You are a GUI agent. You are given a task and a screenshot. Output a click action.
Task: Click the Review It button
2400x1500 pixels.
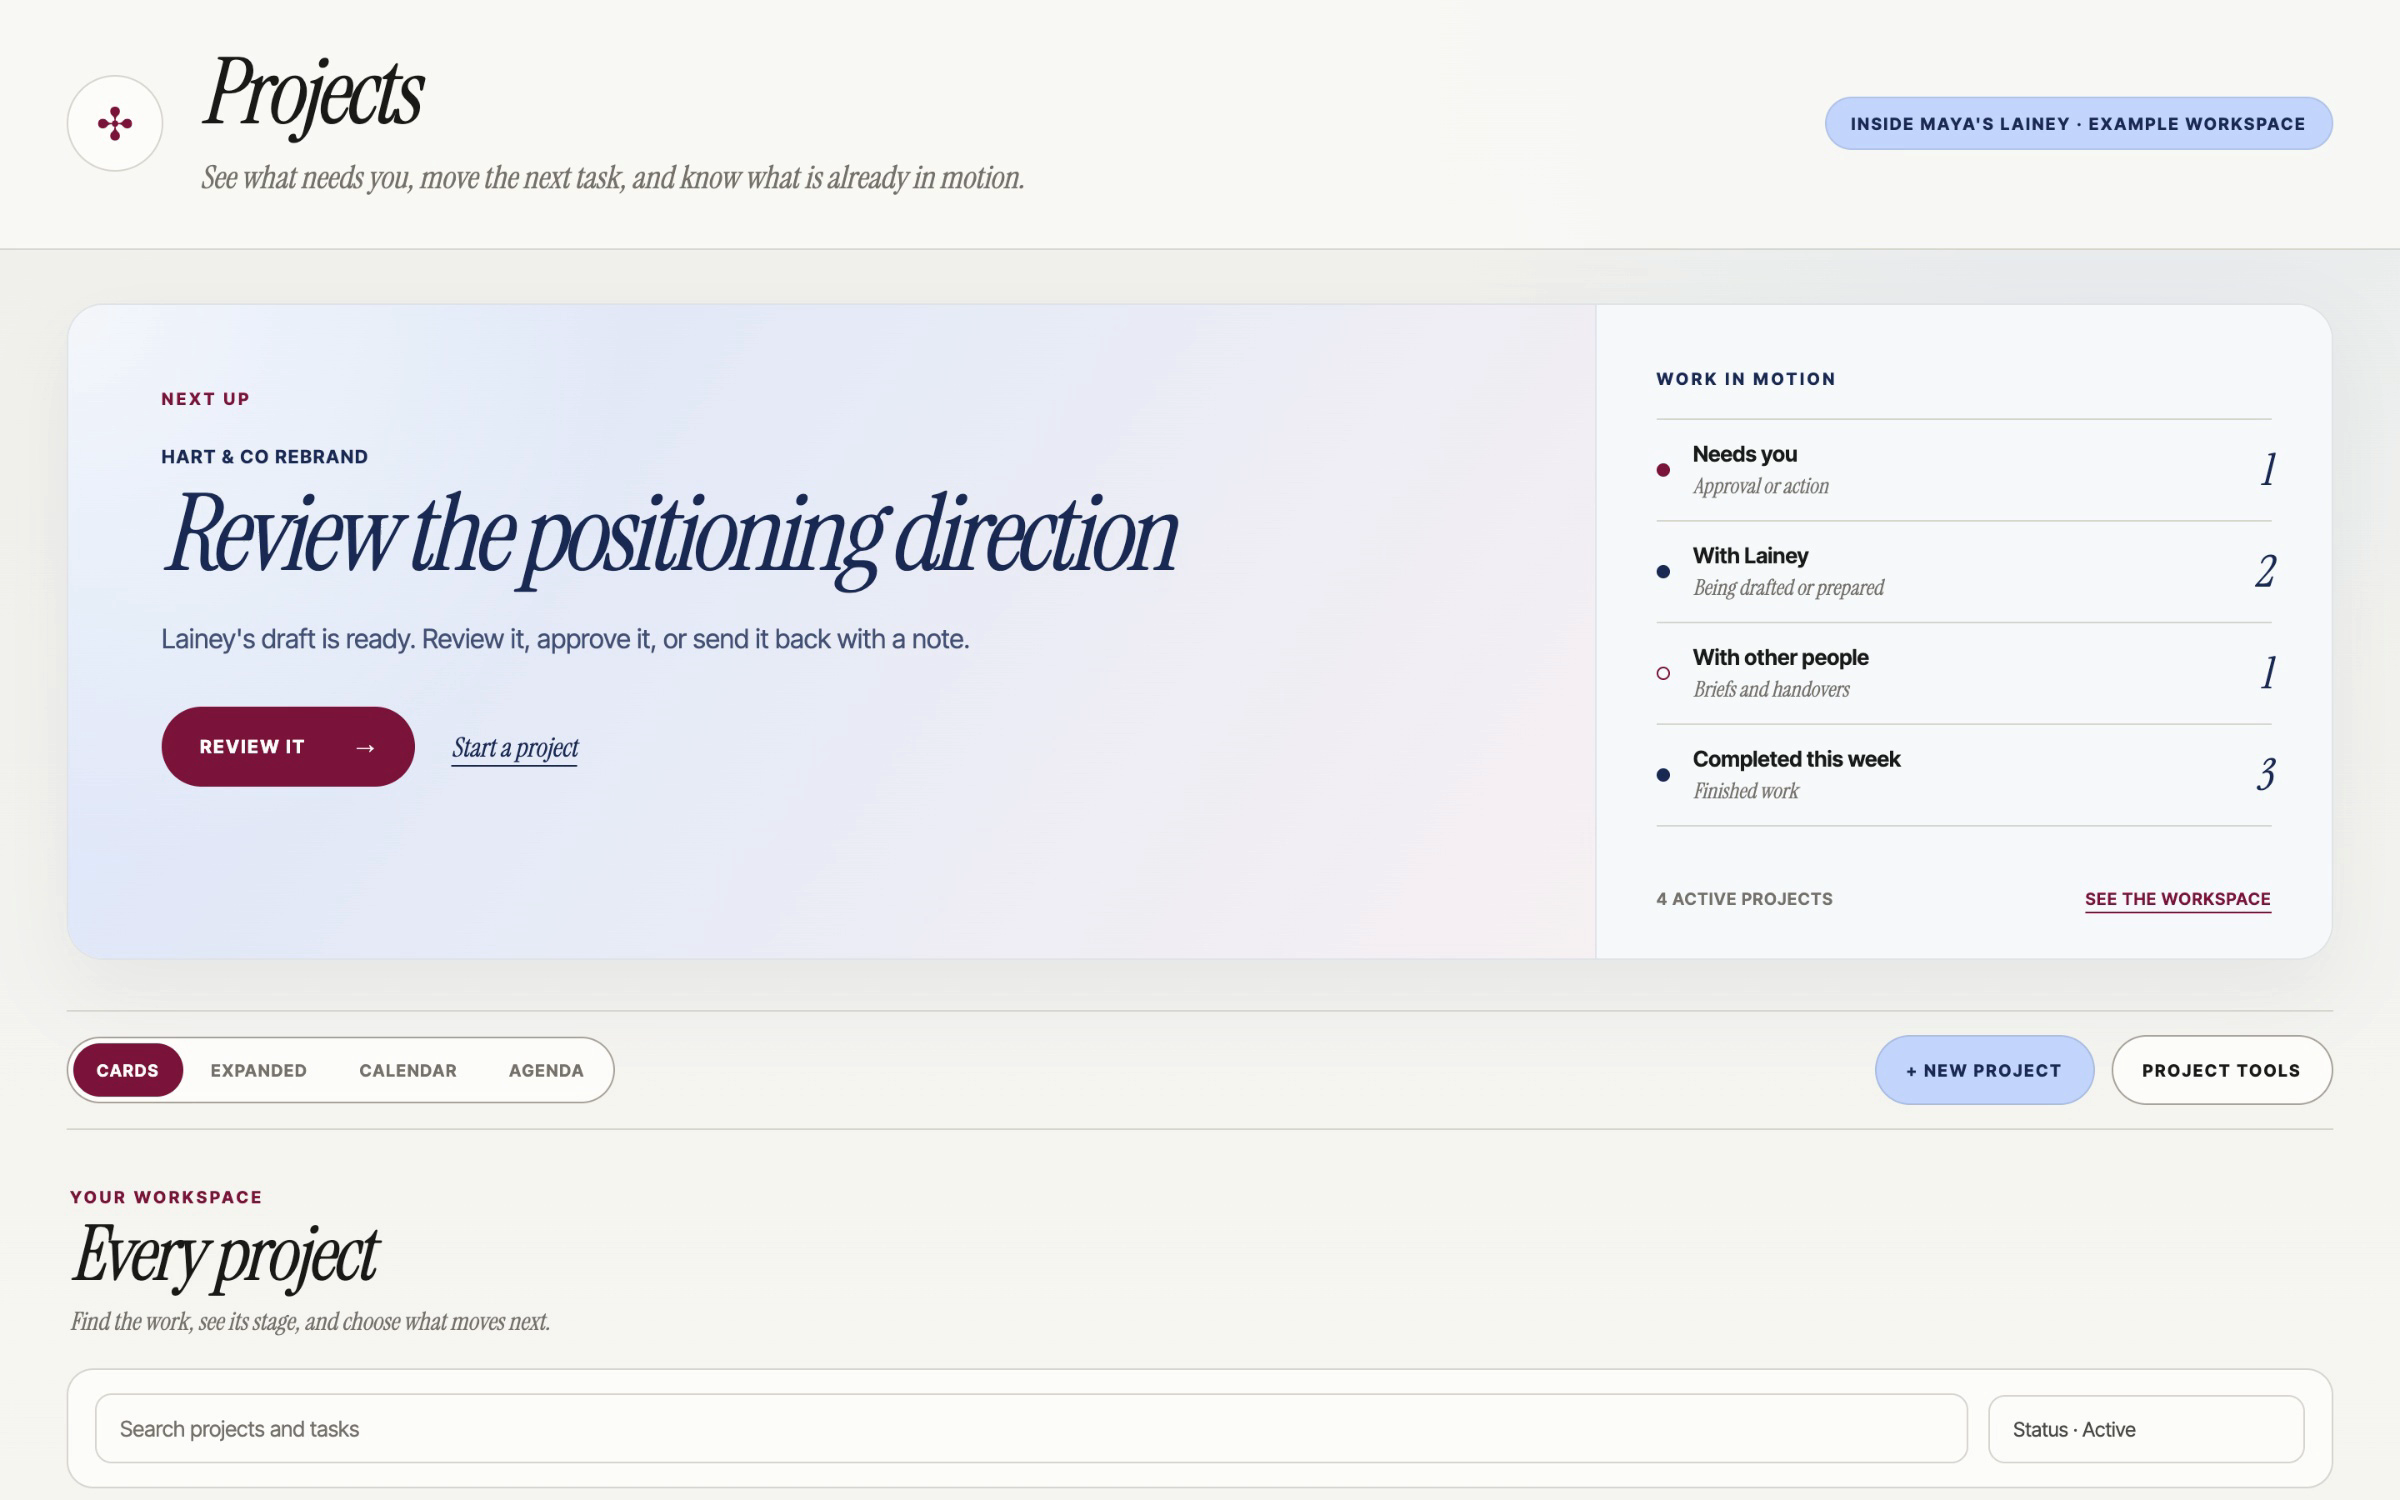288,746
